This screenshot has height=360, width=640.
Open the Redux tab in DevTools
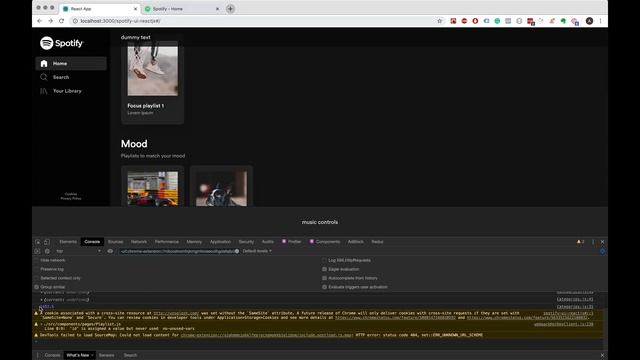(377, 242)
